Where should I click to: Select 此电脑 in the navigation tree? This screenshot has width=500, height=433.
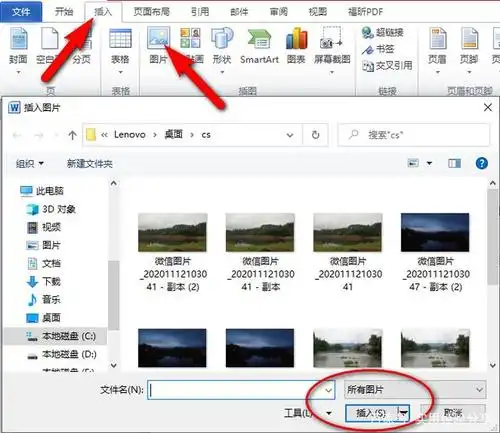click(42, 191)
